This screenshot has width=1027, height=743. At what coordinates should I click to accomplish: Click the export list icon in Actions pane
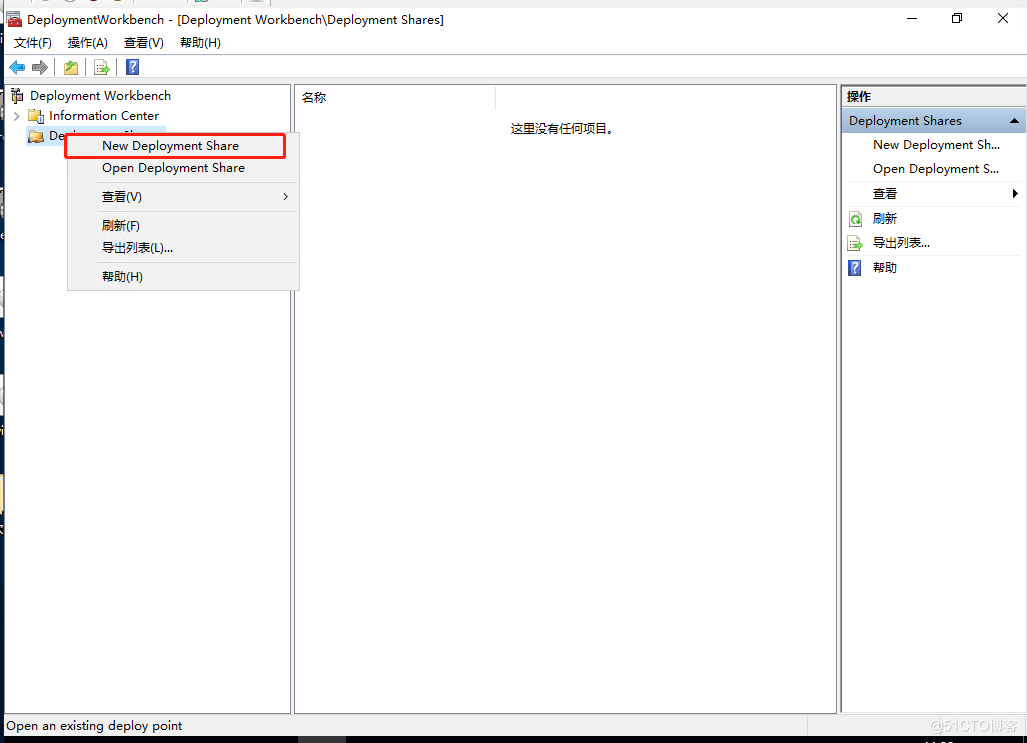[855, 243]
